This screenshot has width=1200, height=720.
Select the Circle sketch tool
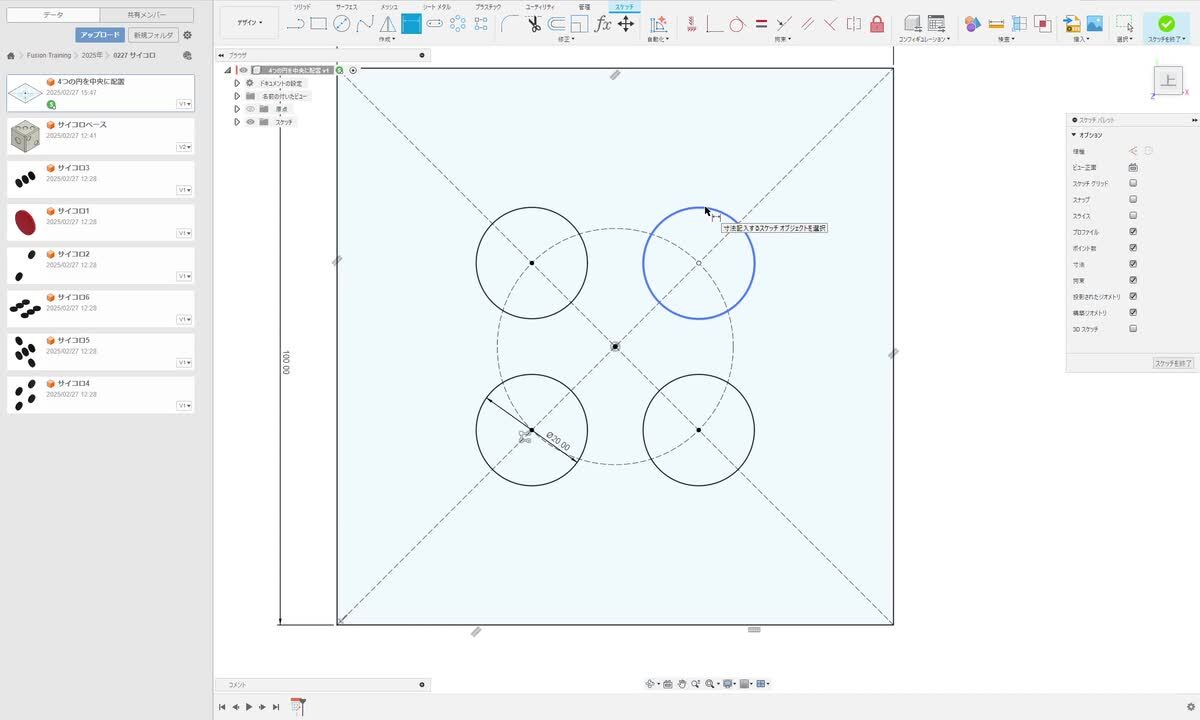(342, 24)
